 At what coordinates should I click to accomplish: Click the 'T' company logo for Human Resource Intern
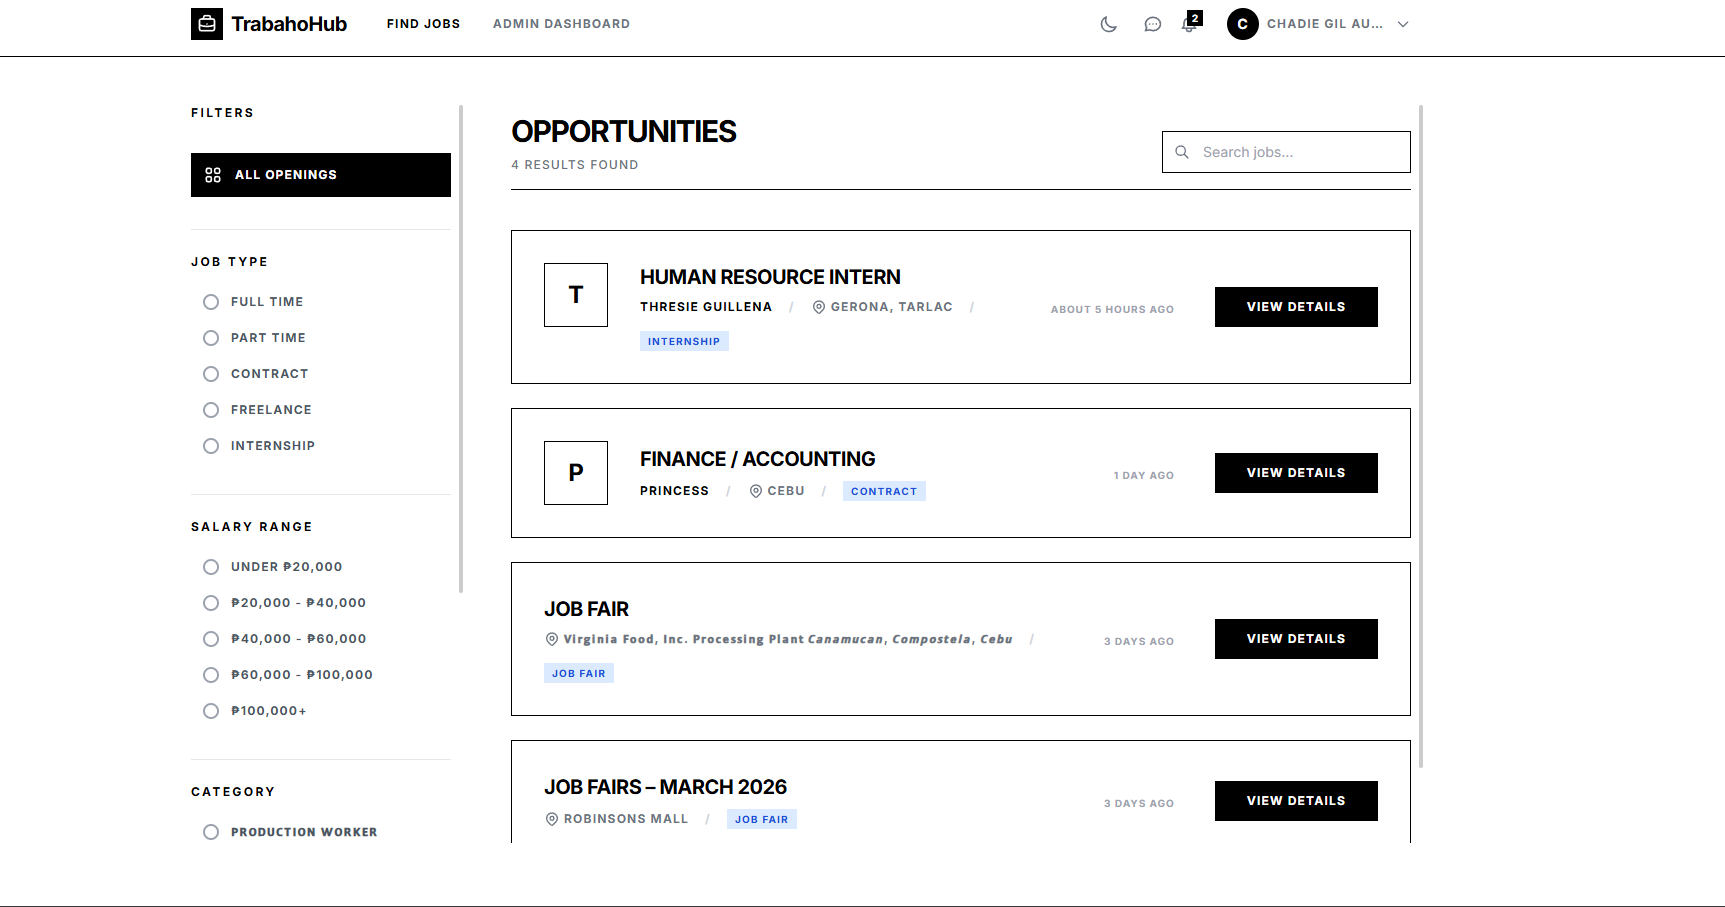(575, 294)
